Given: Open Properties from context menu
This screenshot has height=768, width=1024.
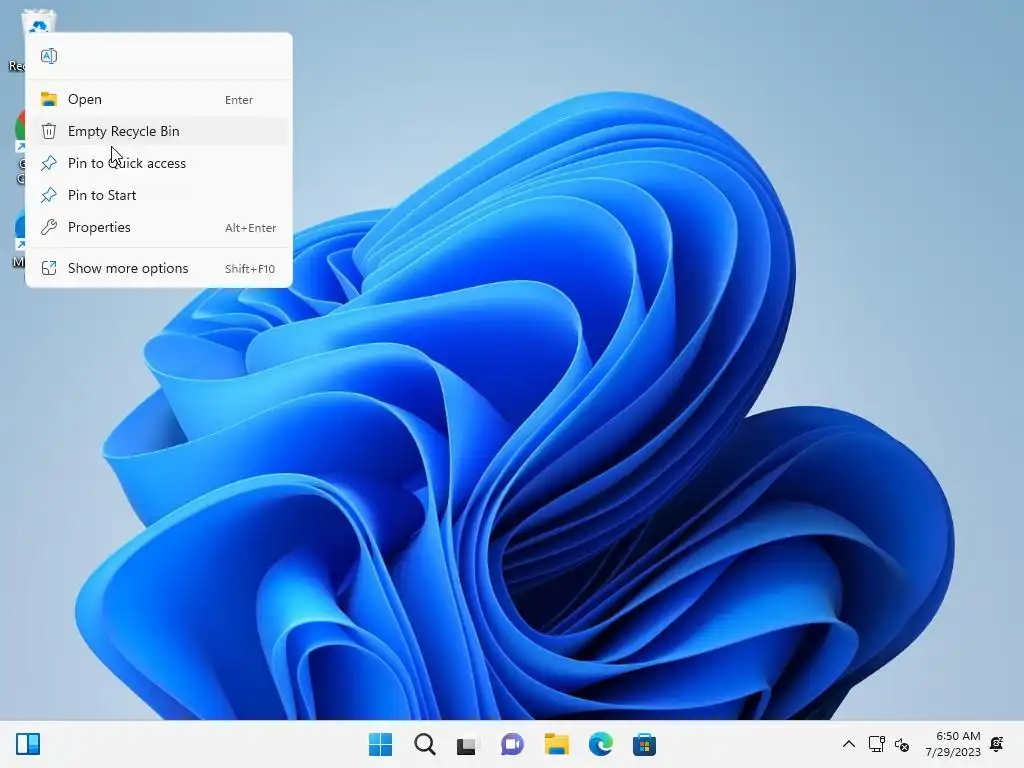Looking at the screenshot, I should [x=158, y=227].
